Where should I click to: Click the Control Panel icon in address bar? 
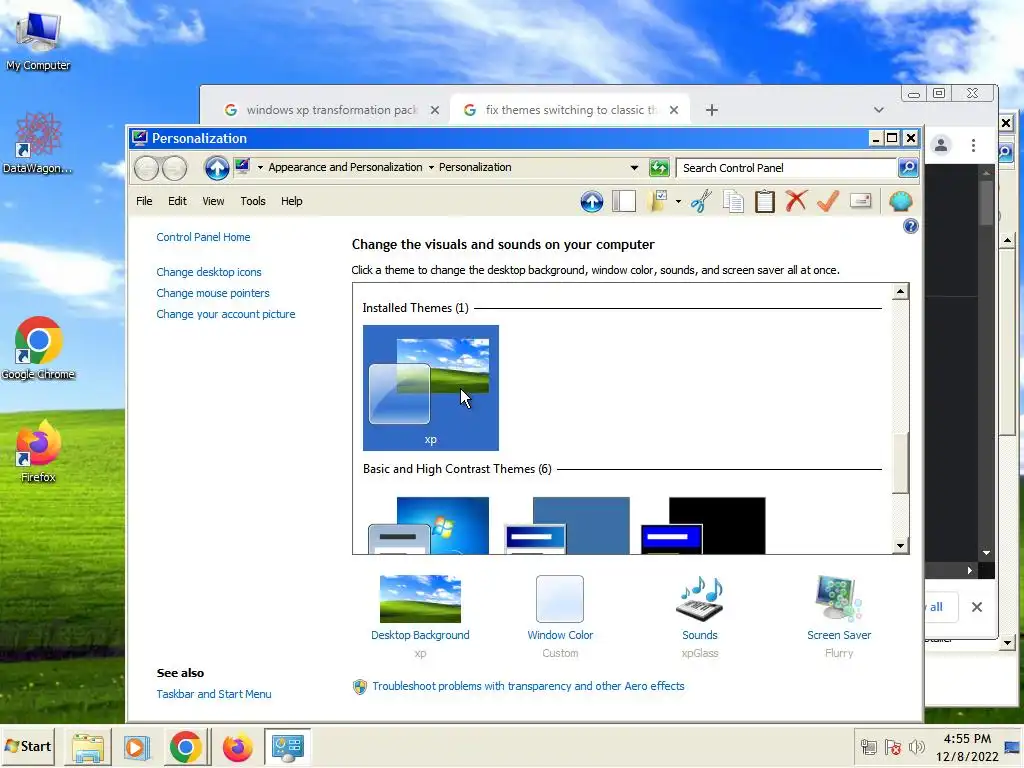pos(242,167)
